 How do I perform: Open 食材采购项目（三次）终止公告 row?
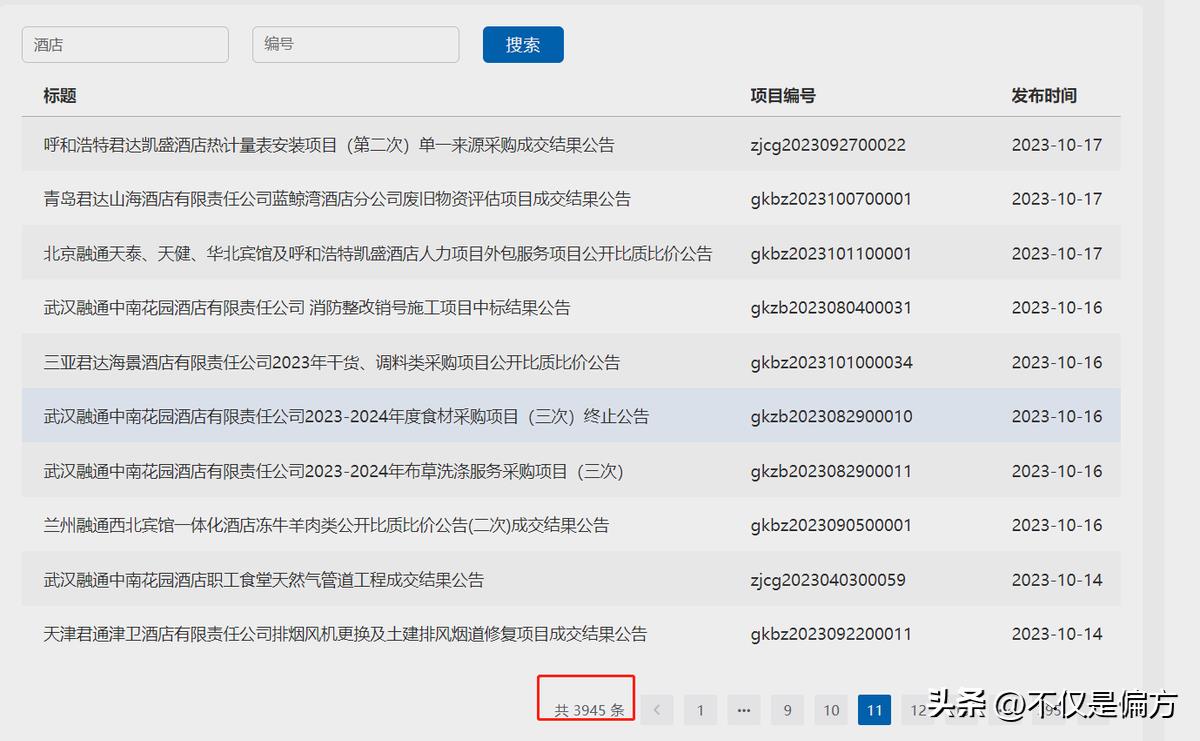346,416
